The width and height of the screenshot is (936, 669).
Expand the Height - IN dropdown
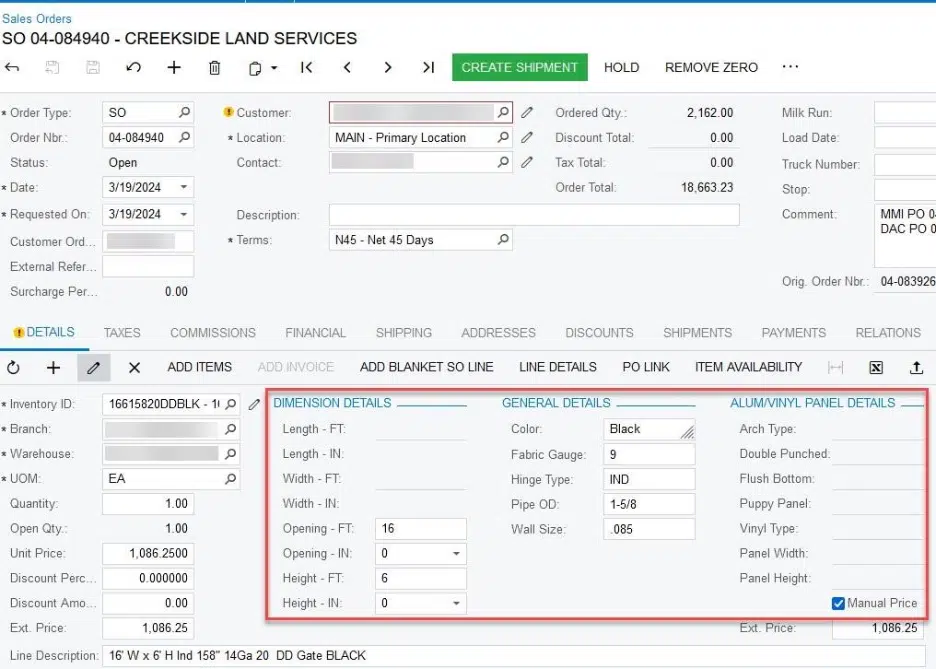457,604
